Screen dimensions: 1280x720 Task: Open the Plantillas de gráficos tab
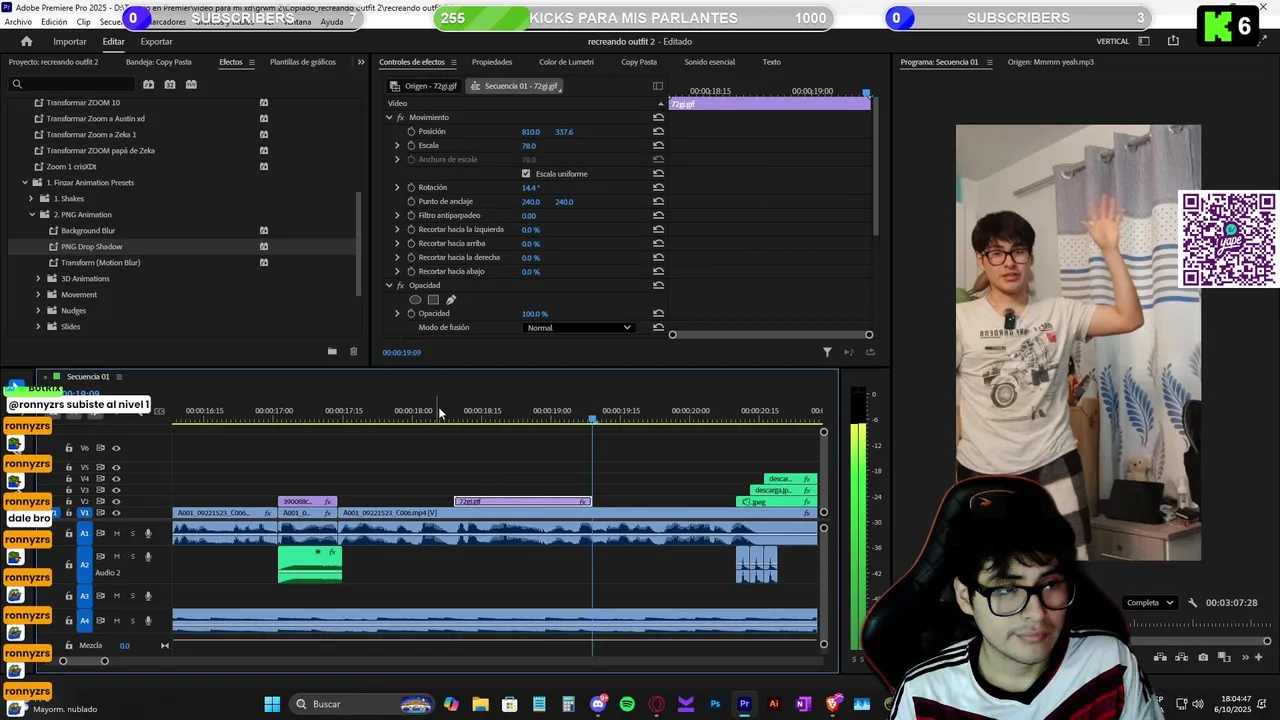302,62
